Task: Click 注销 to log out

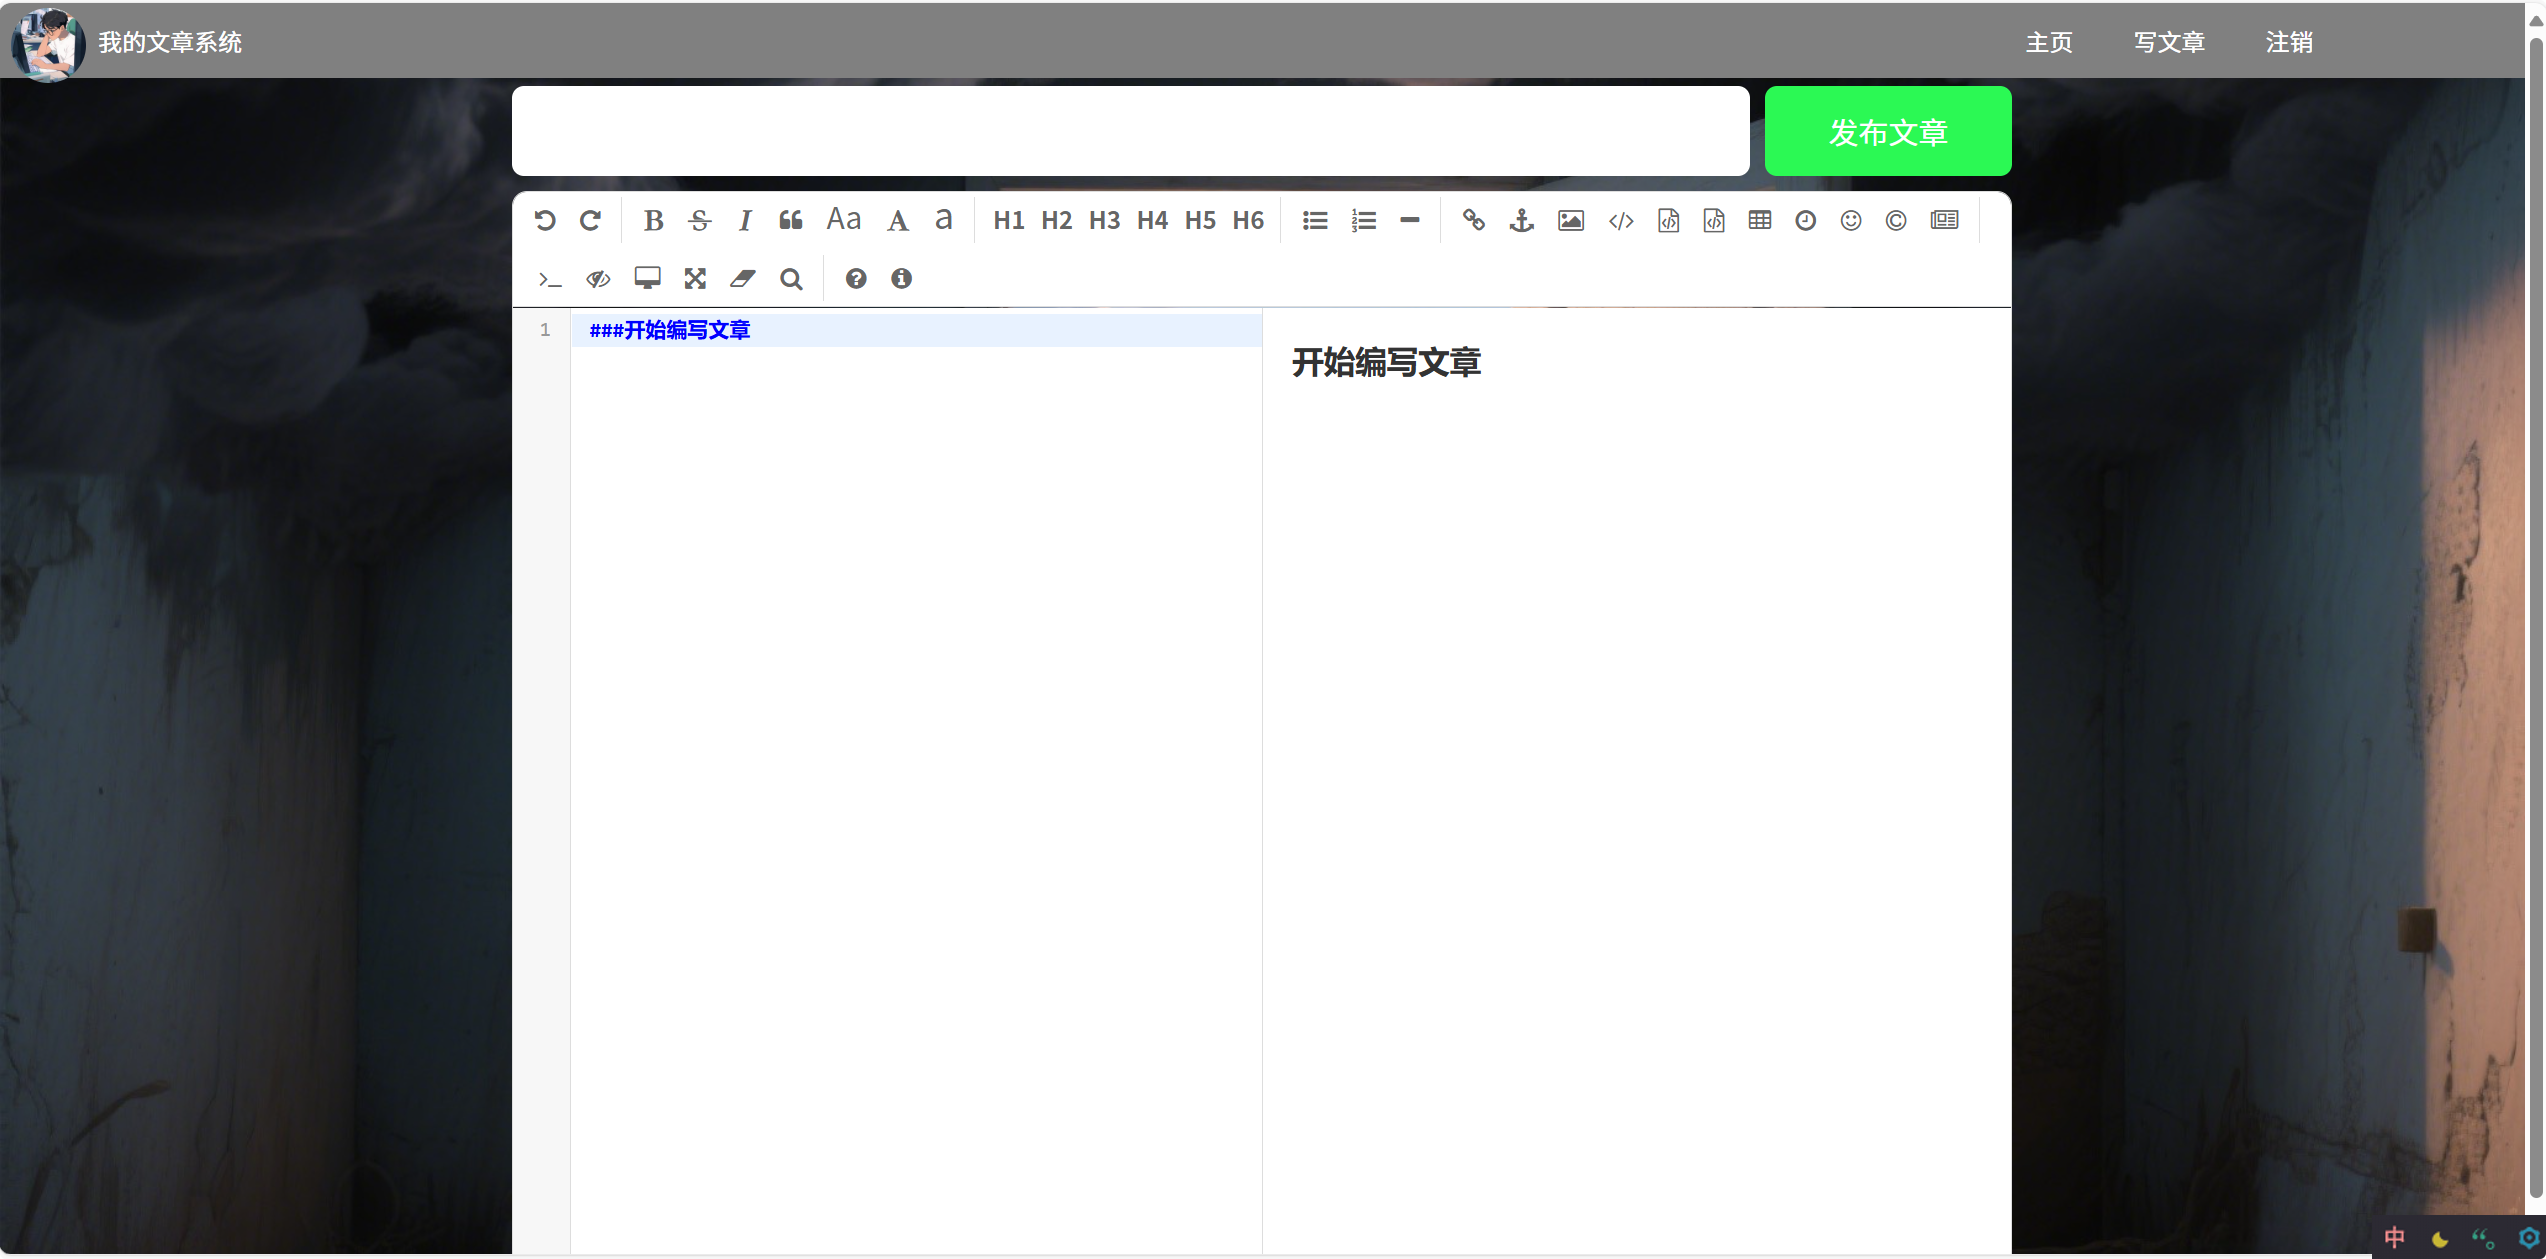Action: point(2289,42)
